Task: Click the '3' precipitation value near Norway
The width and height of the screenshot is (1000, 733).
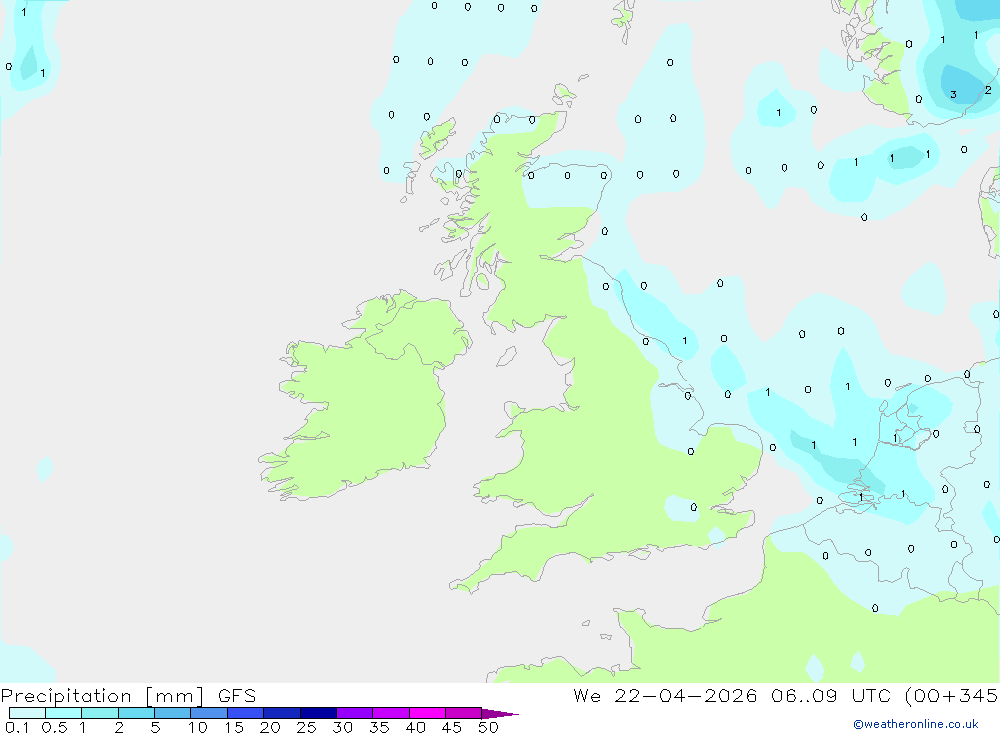Action: click(953, 94)
